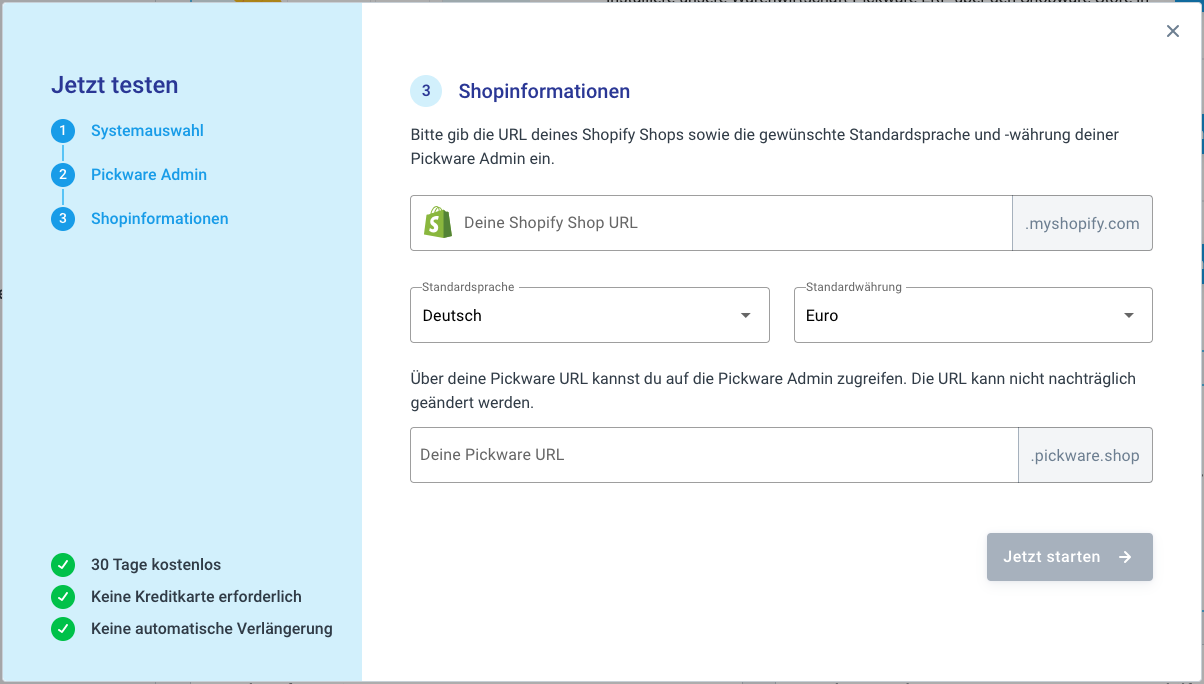Click the checkmark beside Keine automatische Verlängerung
1204x684 pixels.
click(x=63, y=629)
